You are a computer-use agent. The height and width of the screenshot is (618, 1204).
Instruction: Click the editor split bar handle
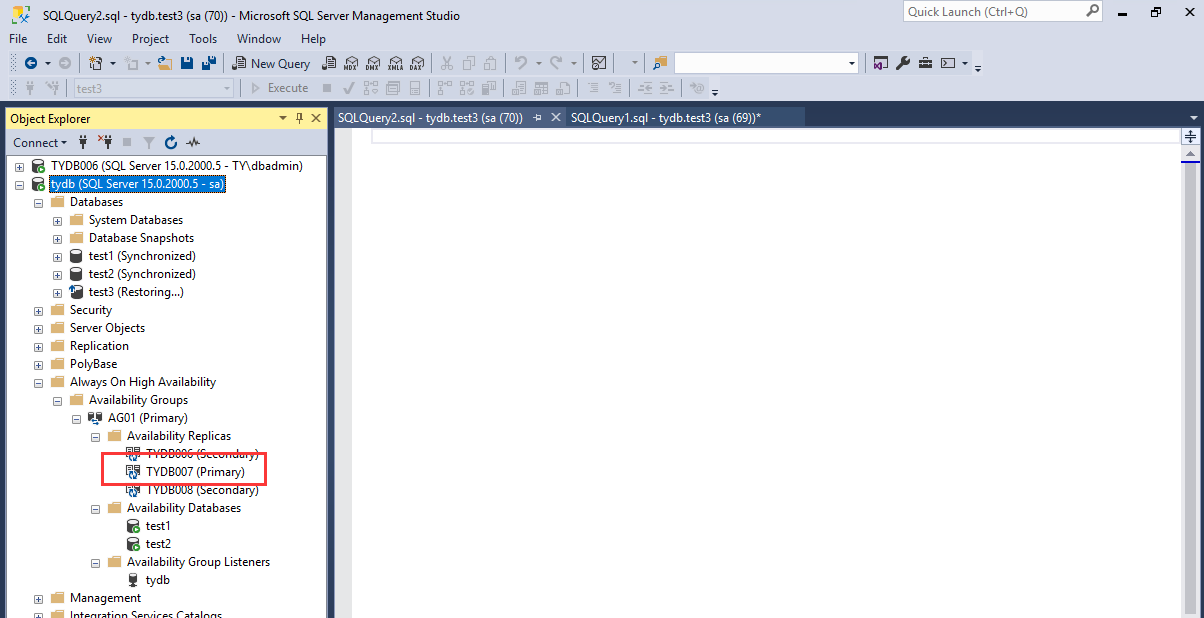(x=1190, y=136)
